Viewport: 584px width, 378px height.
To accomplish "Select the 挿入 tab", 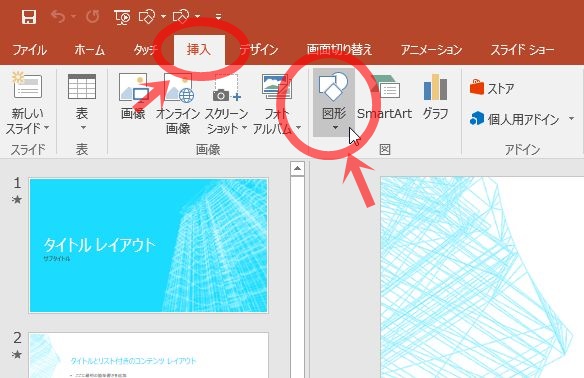I will (199, 50).
